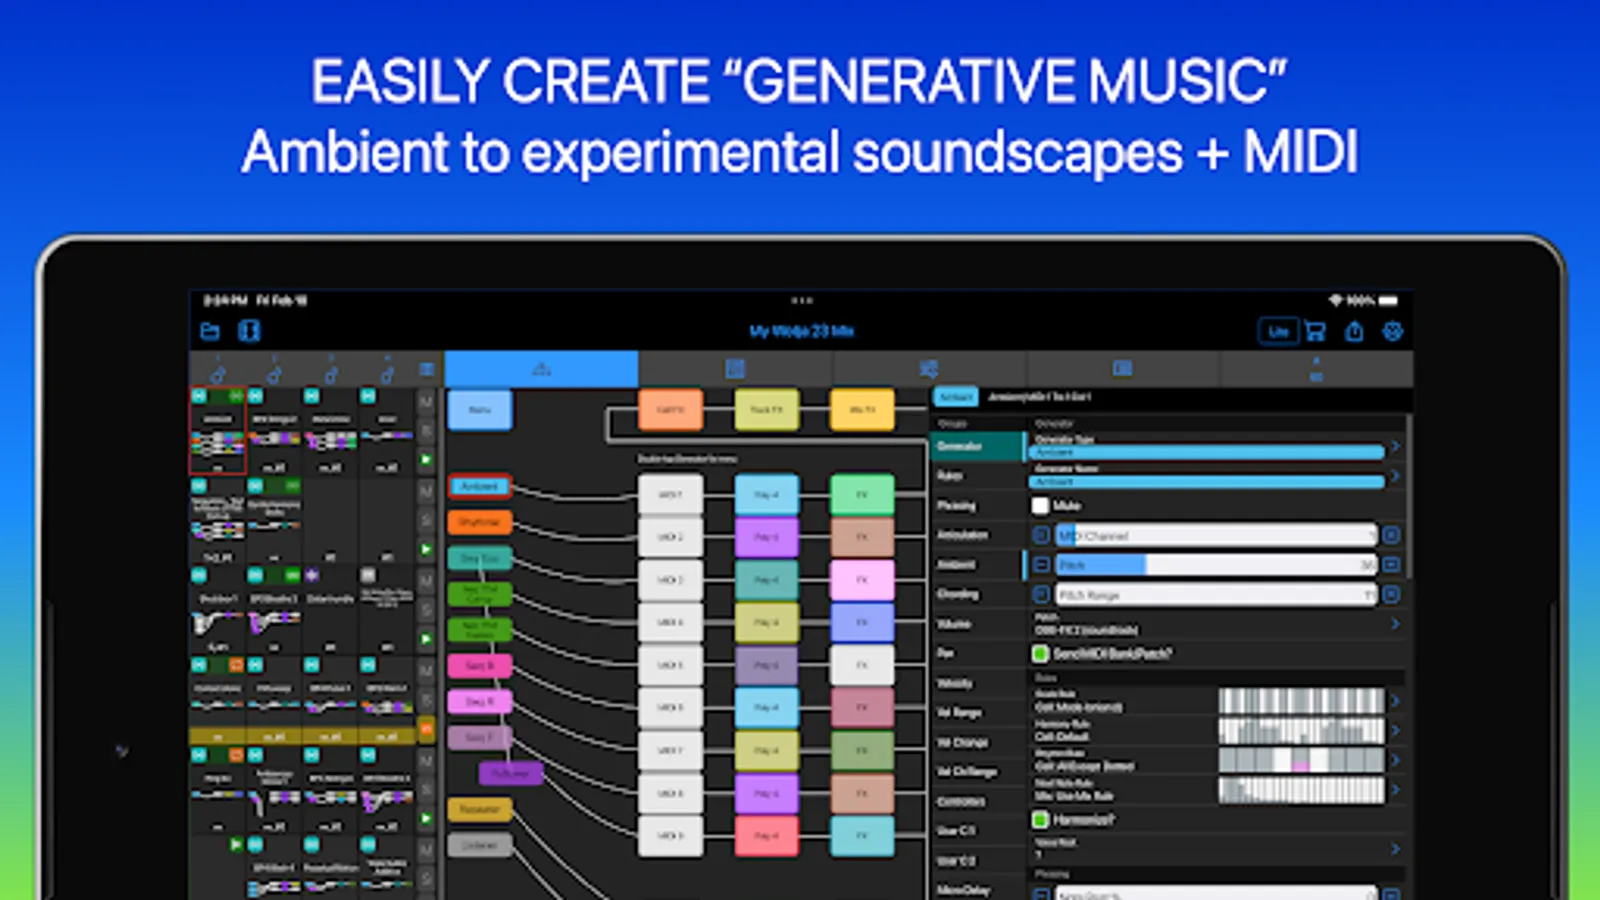Switch to the highlighted network design tab
Screen dimensions: 1600x900
(x=541, y=369)
